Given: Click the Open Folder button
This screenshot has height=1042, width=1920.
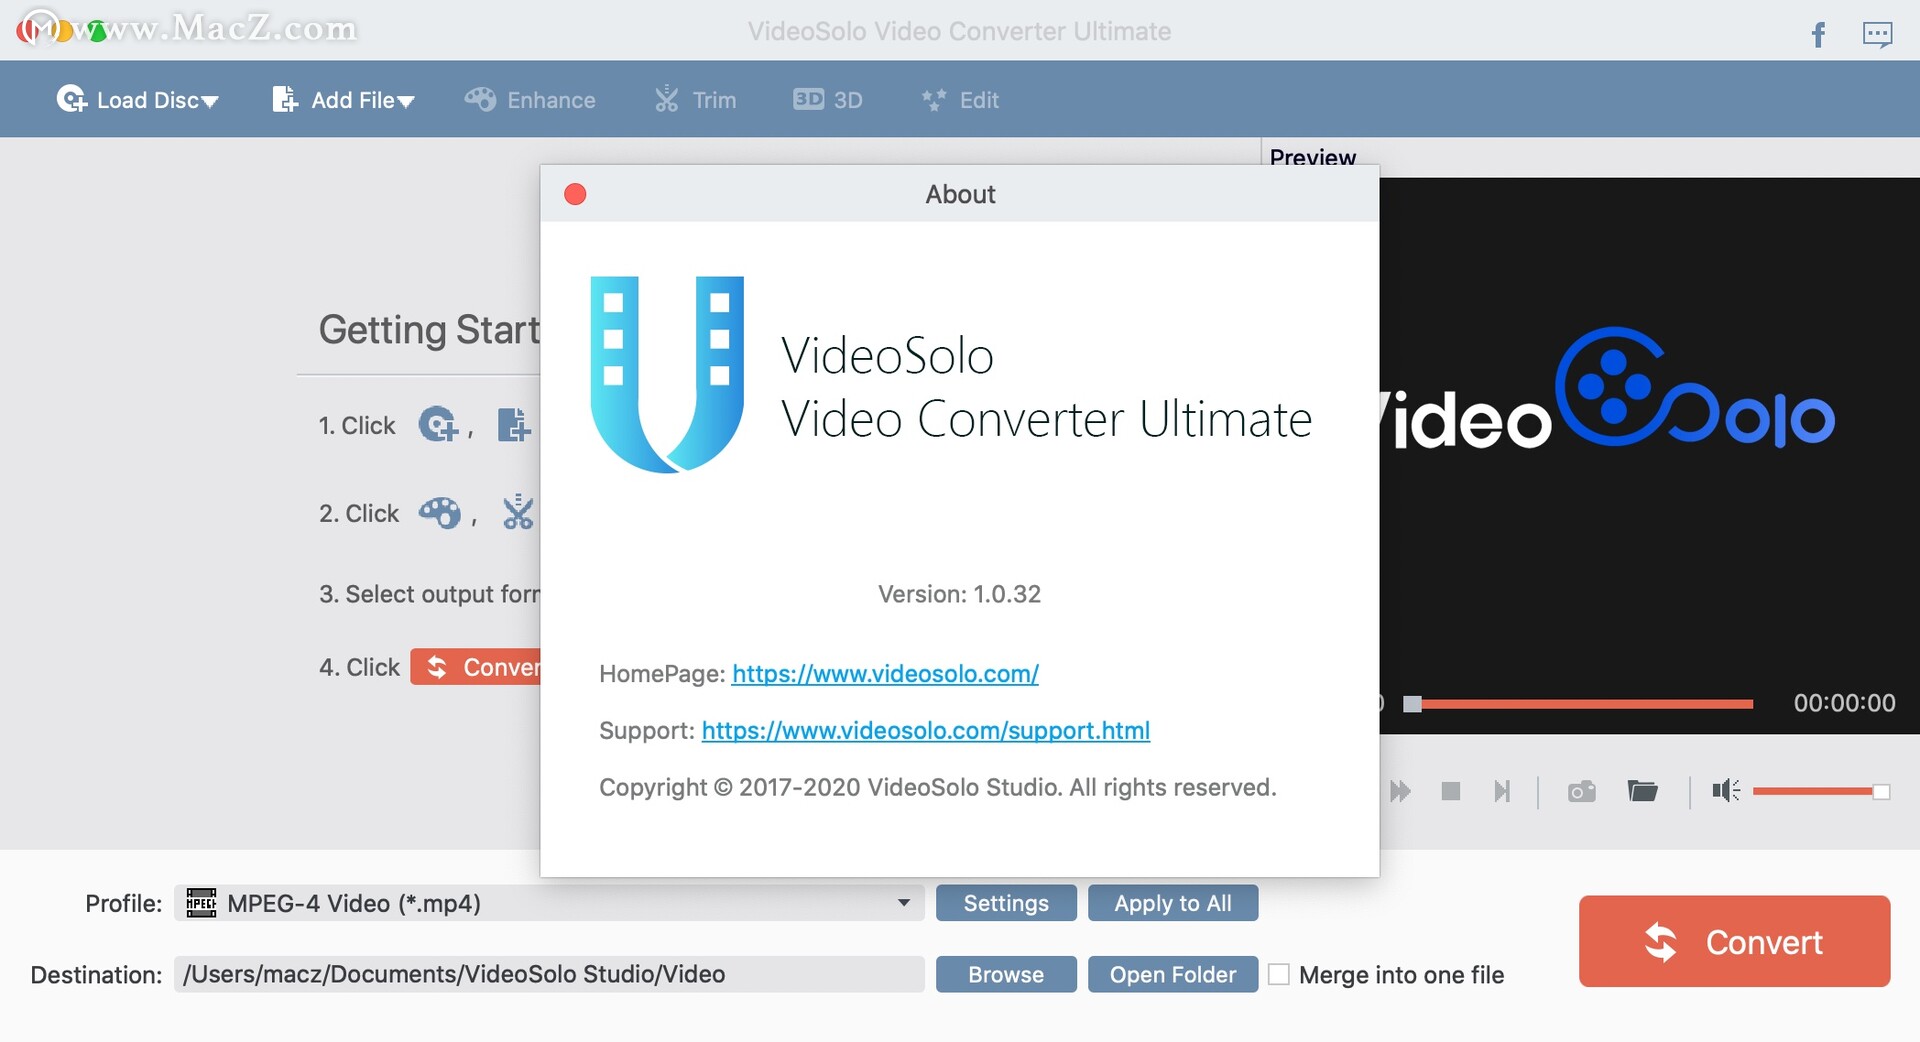Looking at the screenshot, I should coord(1173,974).
